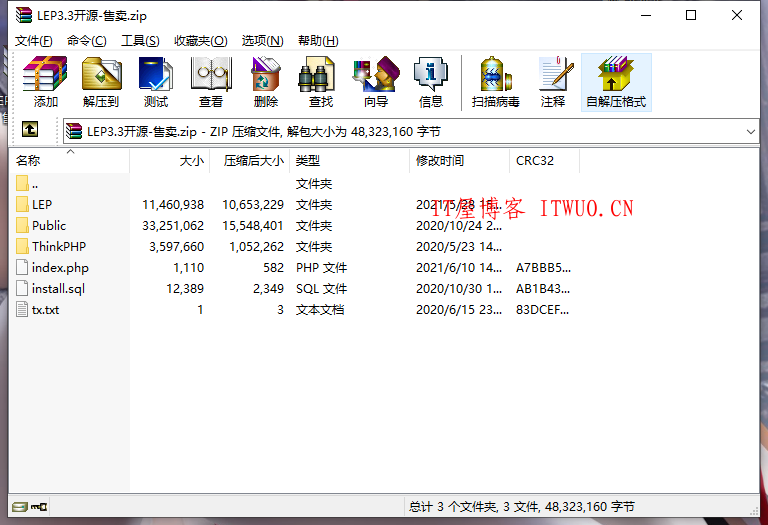
Task: Select the tx.txt file name
Action: tap(46, 310)
